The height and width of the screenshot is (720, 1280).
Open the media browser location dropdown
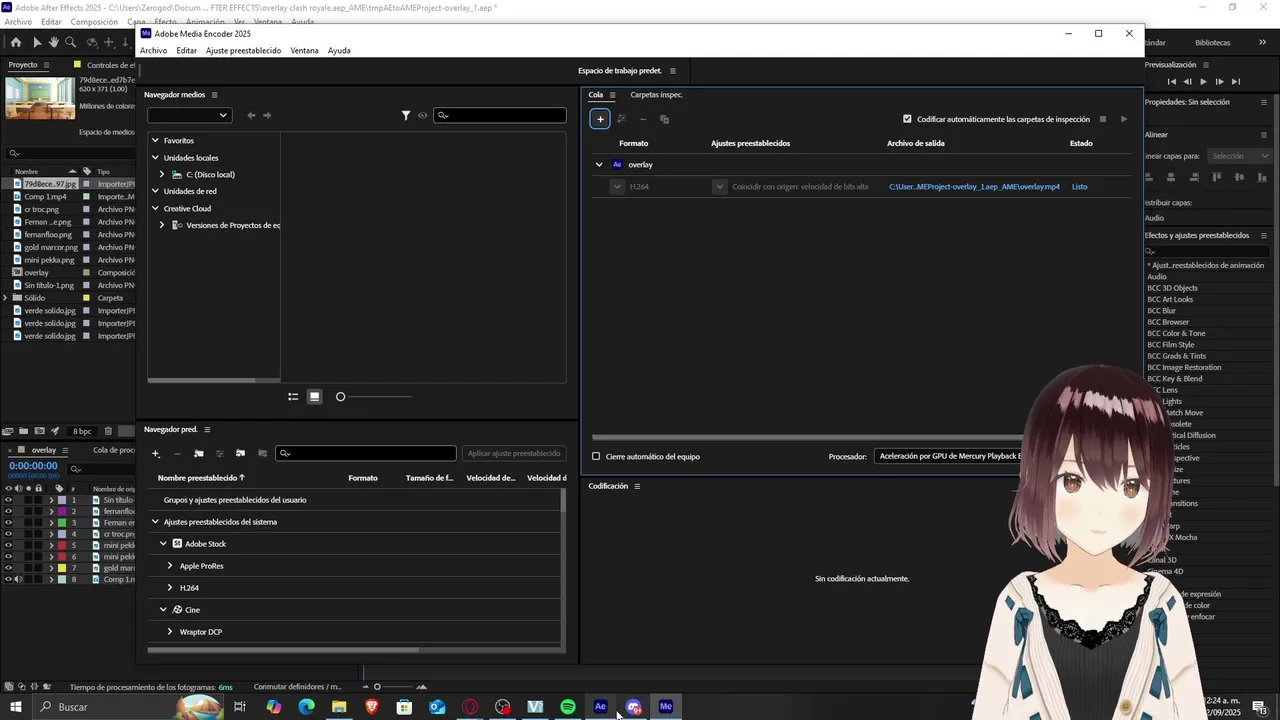(190, 115)
